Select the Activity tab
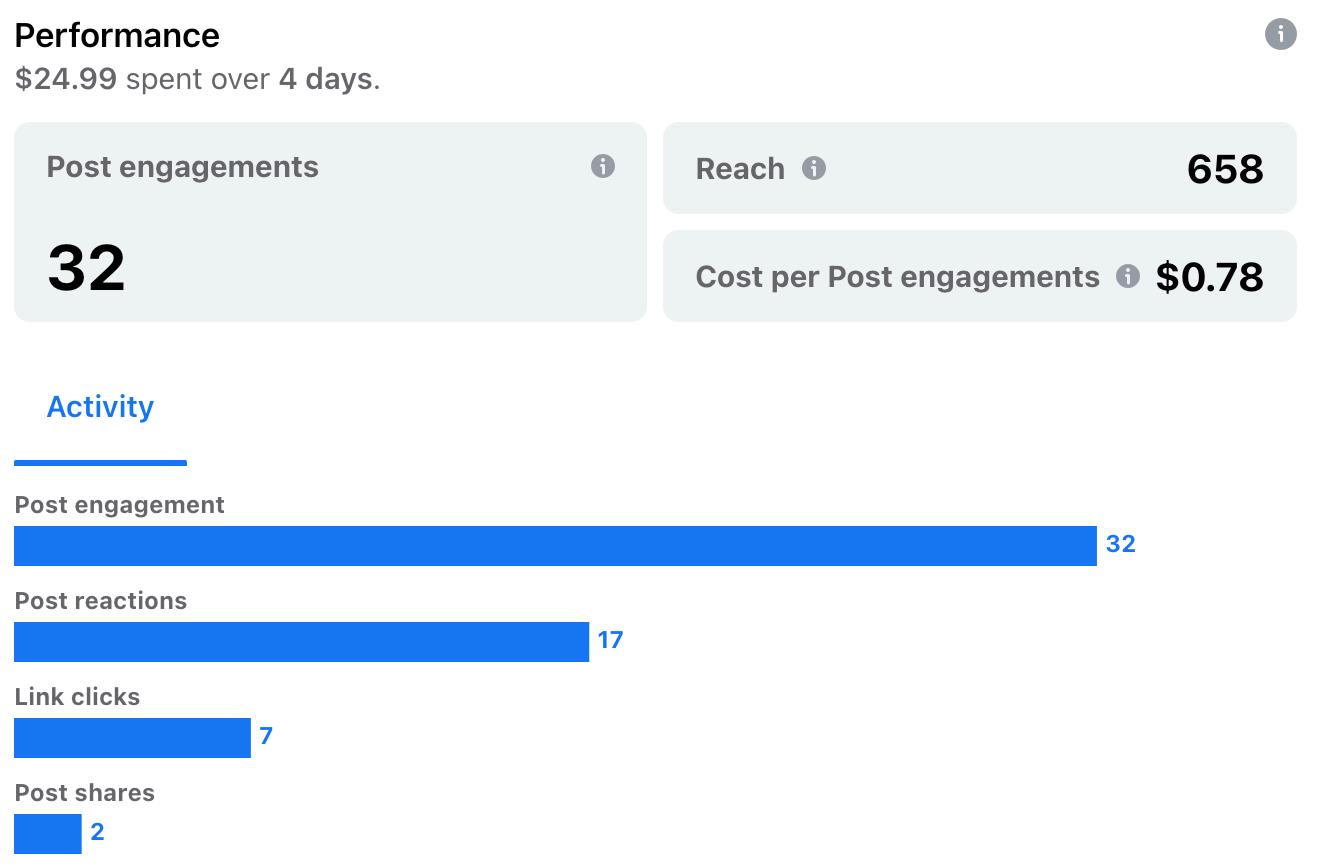This screenshot has height=866, width=1320. [100, 407]
